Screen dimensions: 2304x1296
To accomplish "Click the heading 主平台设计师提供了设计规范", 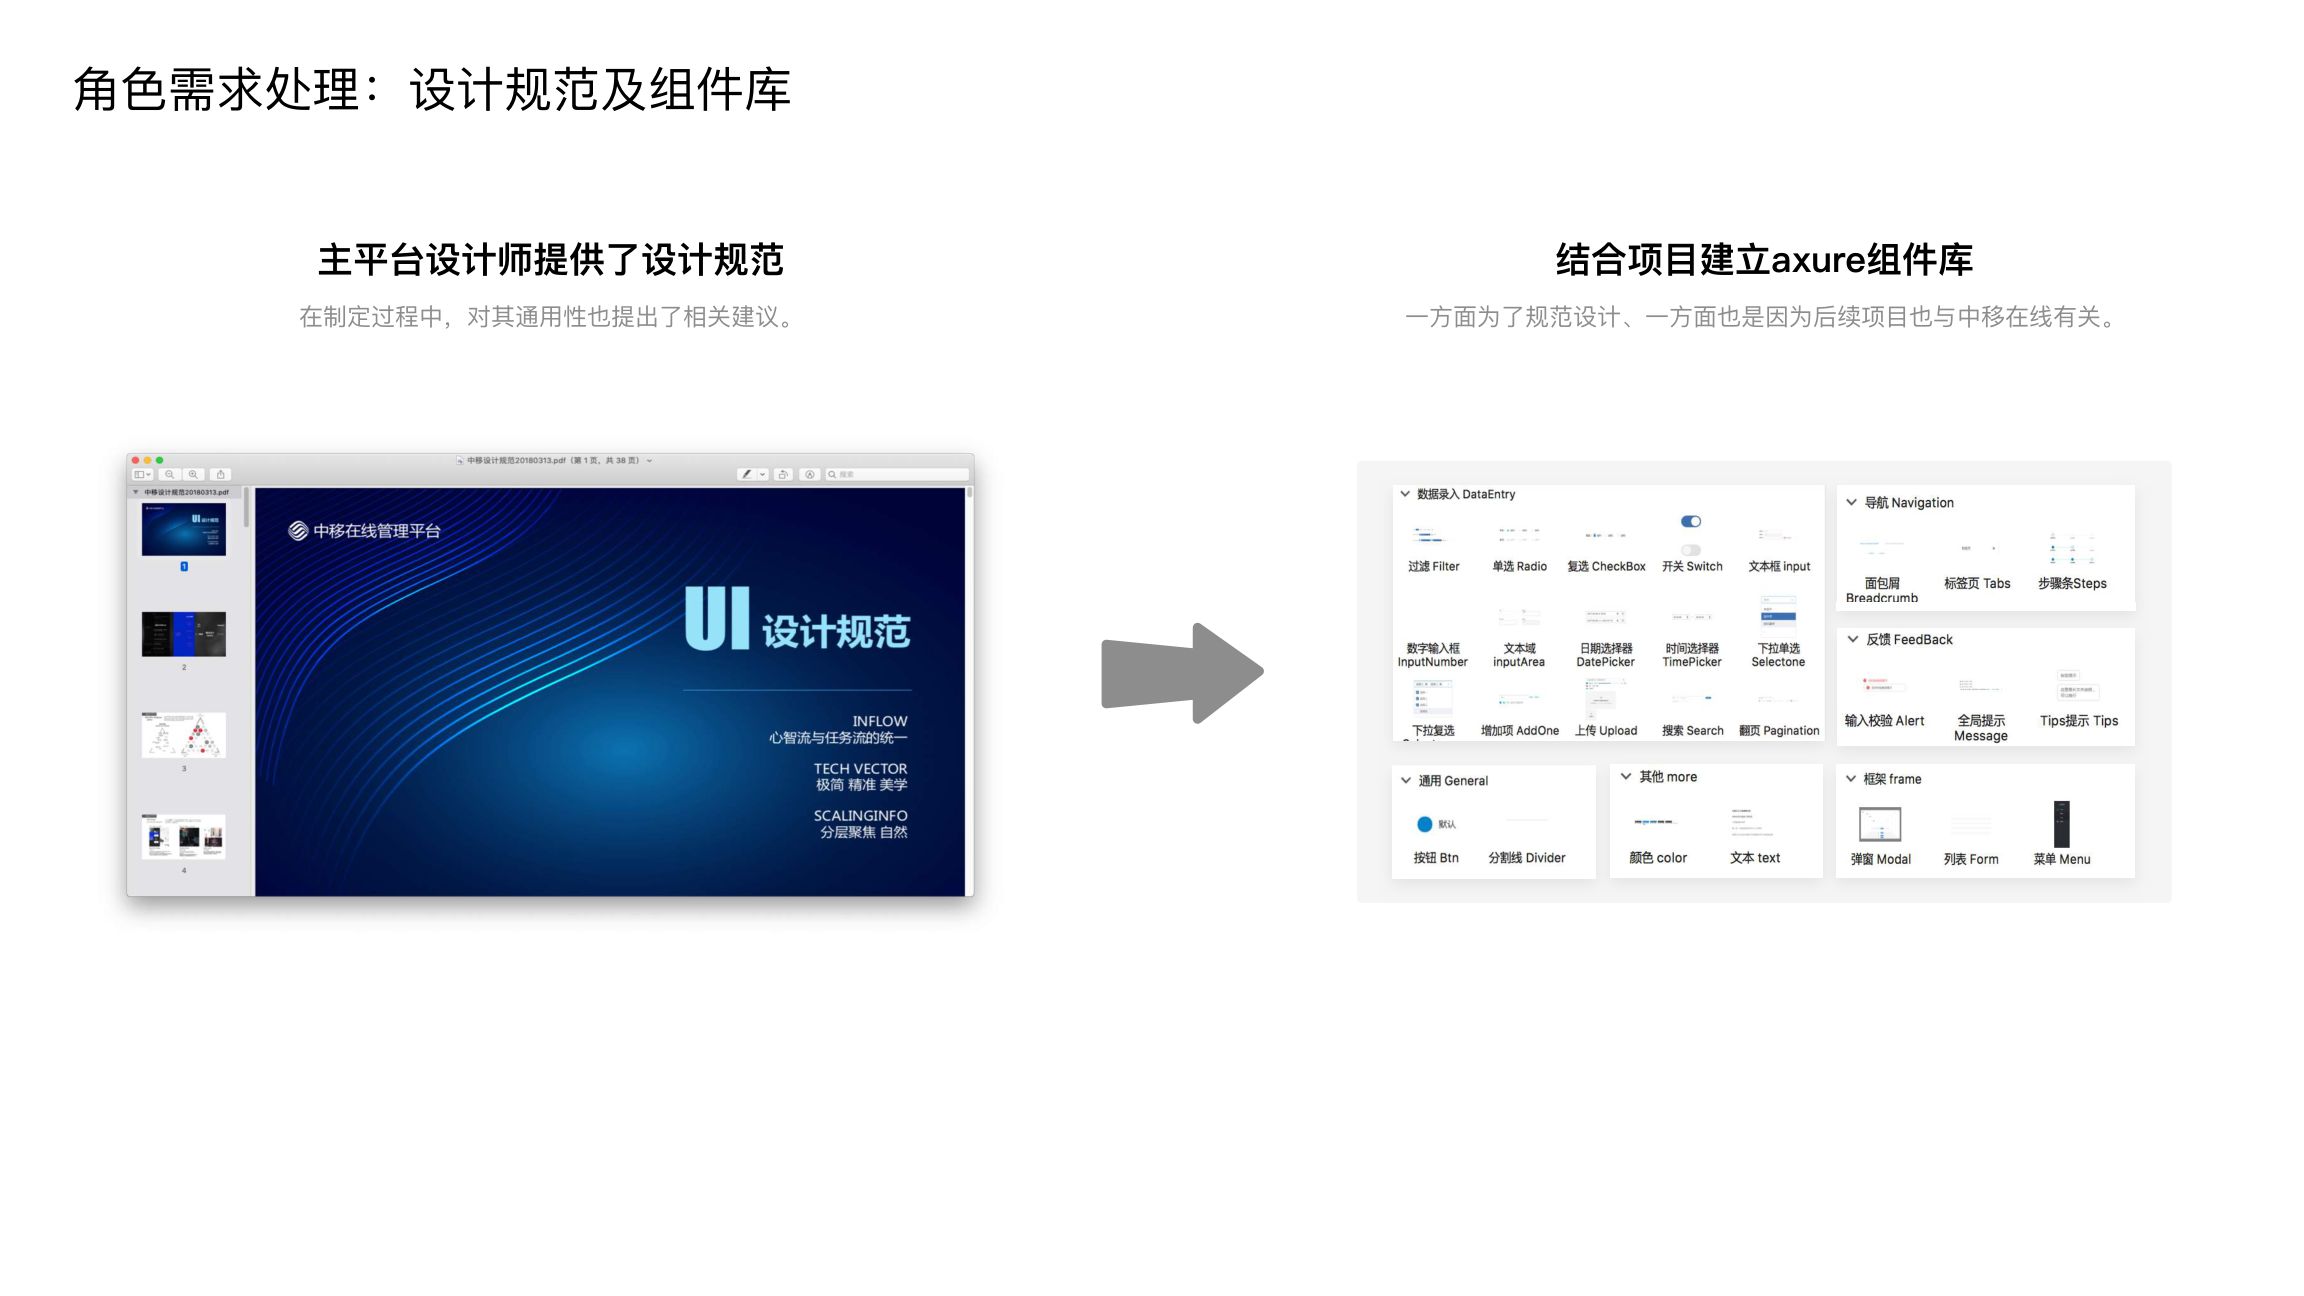I will [x=550, y=259].
